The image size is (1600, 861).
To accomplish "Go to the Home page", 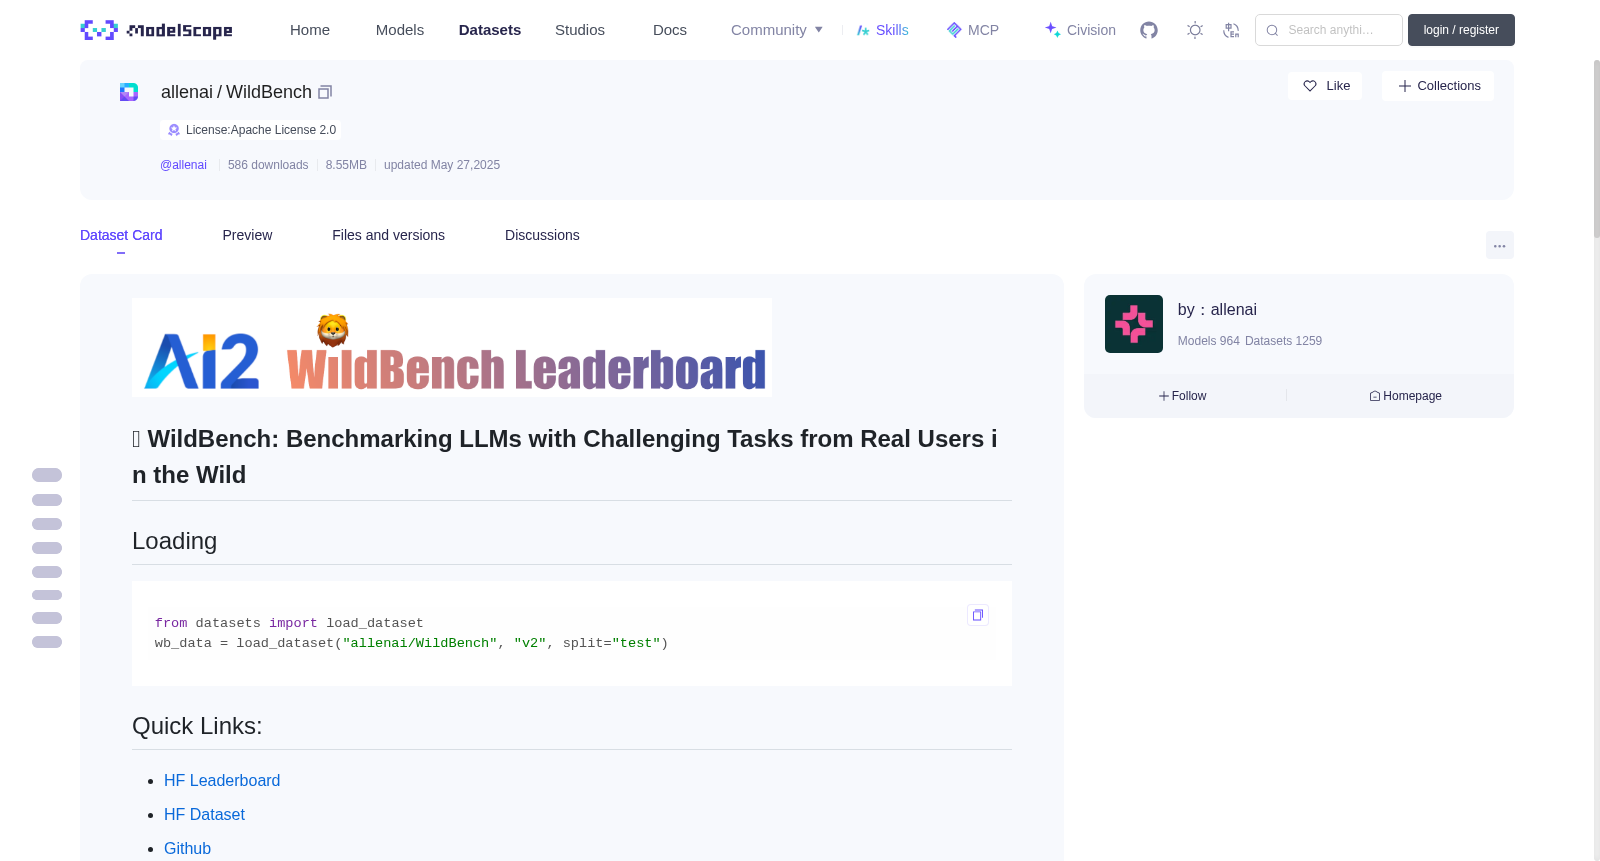I will (x=310, y=30).
